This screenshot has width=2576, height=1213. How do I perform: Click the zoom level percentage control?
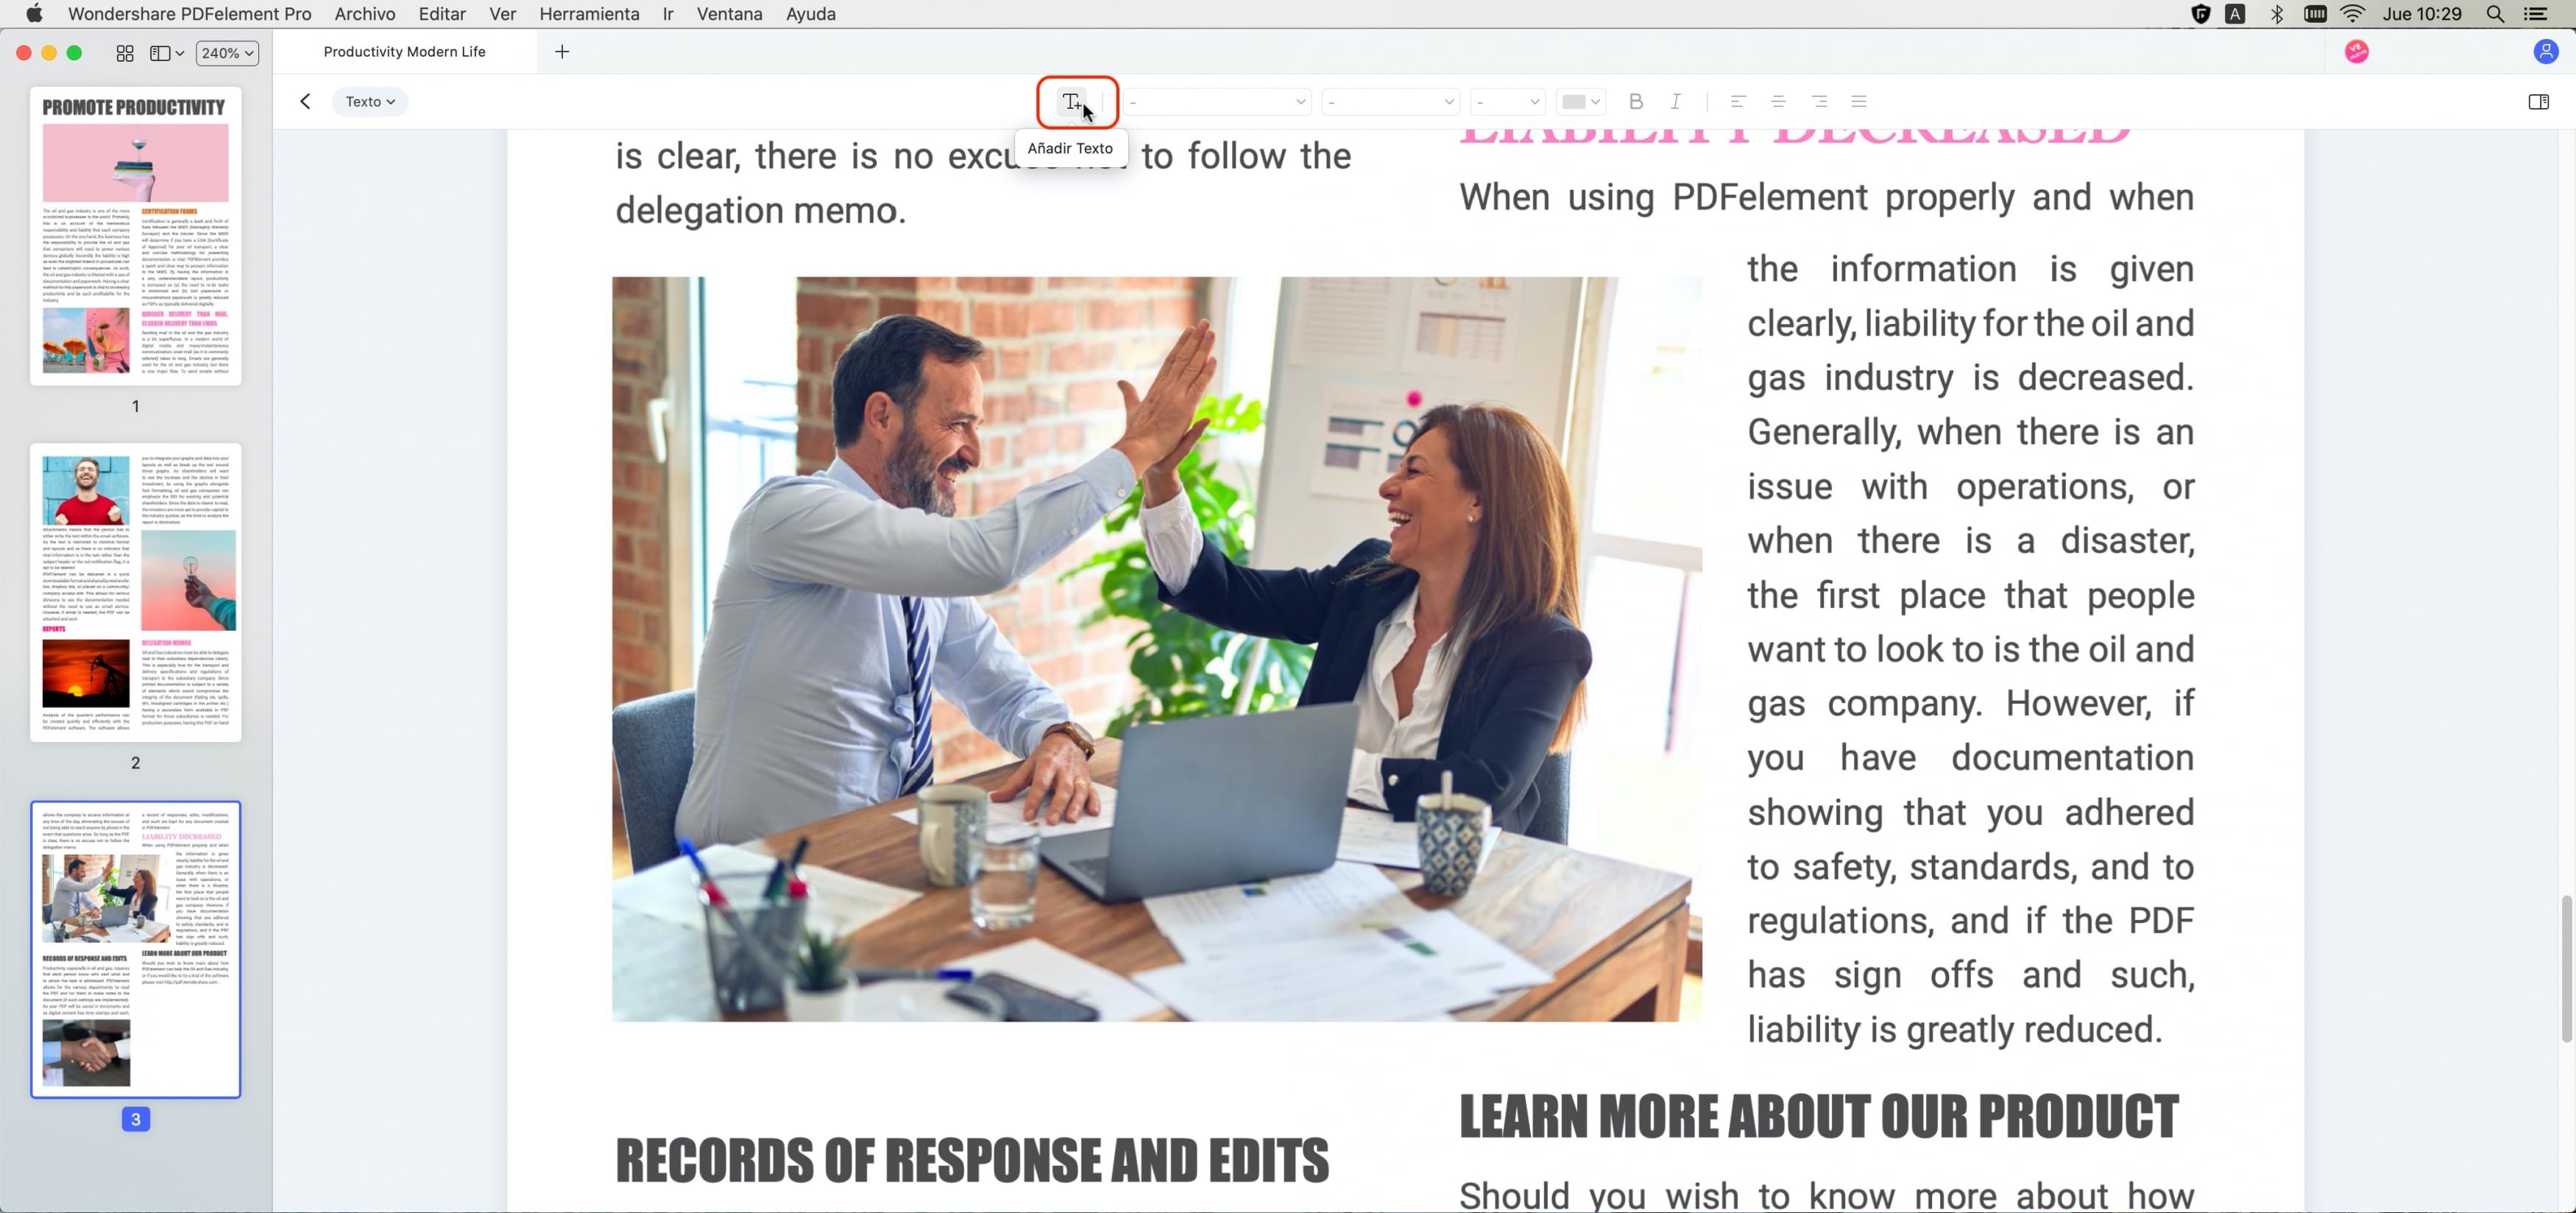[x=227, y=52]
